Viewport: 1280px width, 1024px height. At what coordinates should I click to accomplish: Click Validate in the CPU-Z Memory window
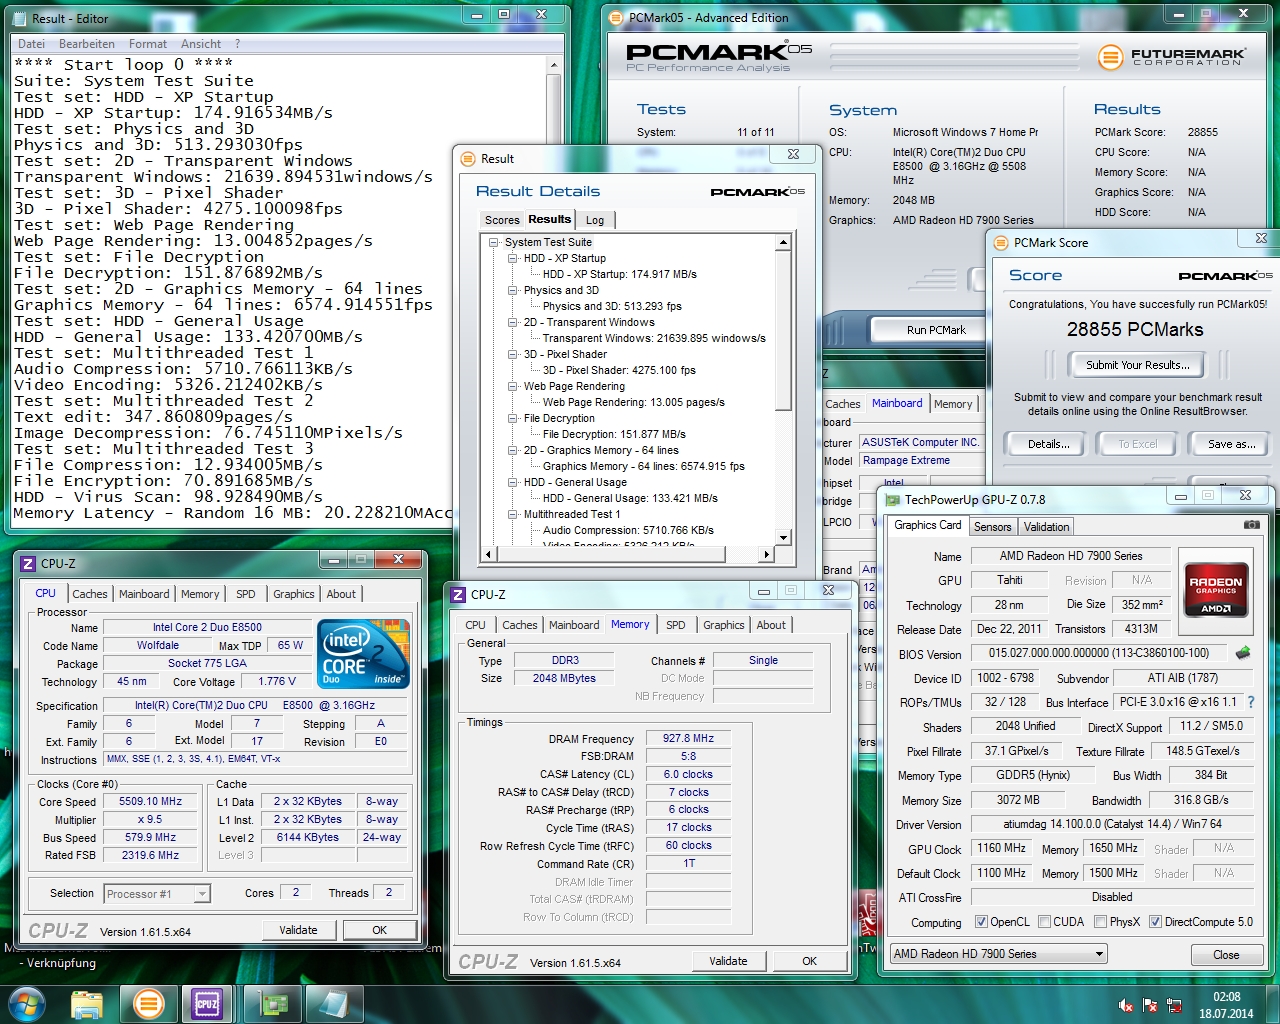[x=728, y=961]
